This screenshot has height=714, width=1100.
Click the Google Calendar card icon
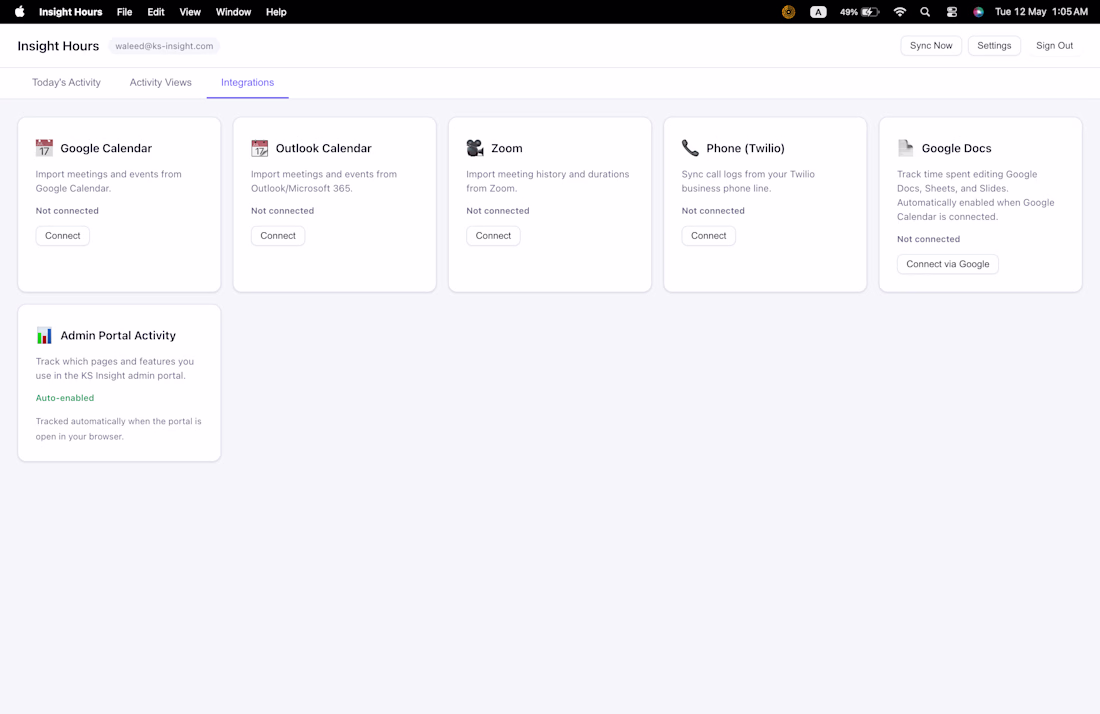44,148
